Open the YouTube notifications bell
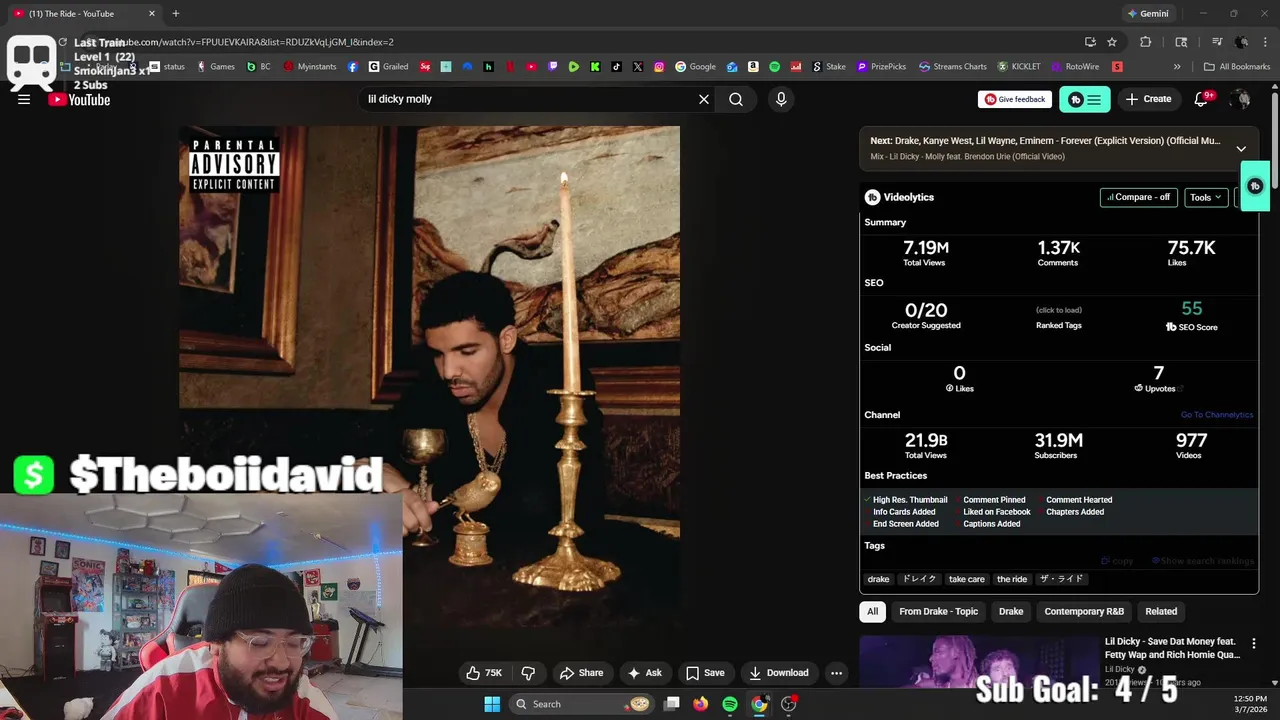This screenshot has height=720, width=1280. tap(1202, 99)
